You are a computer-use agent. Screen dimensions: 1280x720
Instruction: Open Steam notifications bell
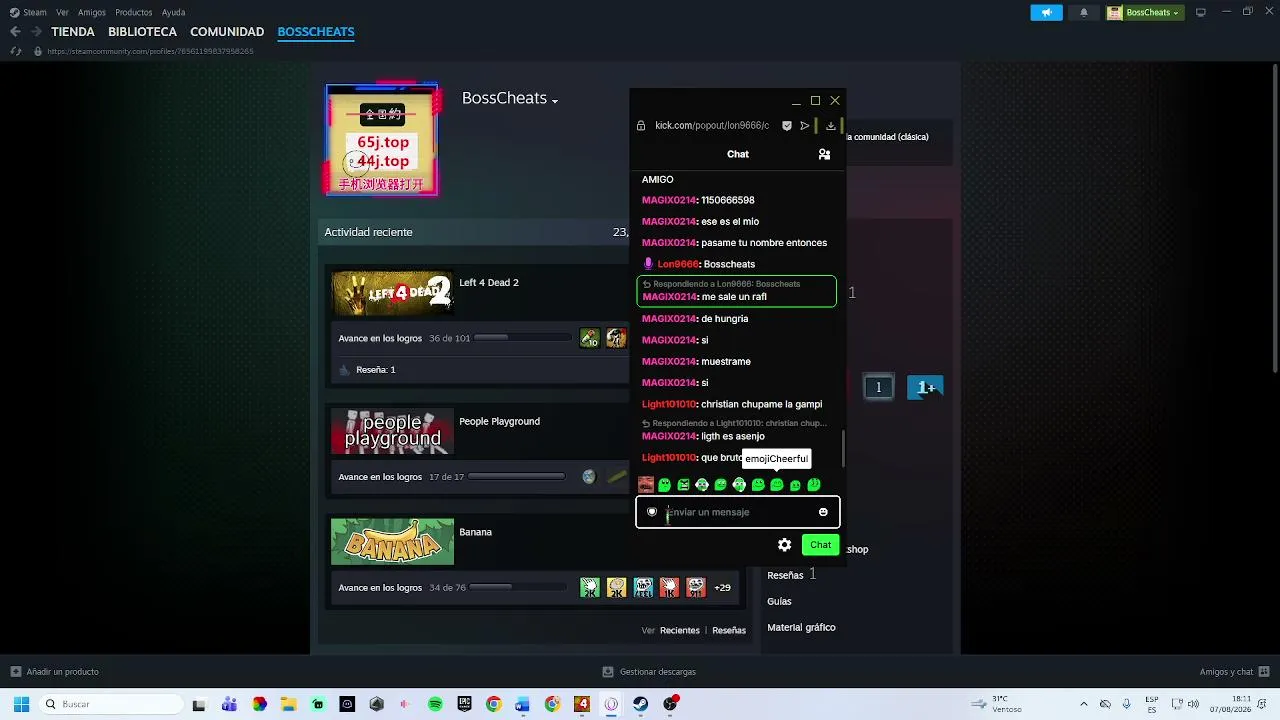1084,12
